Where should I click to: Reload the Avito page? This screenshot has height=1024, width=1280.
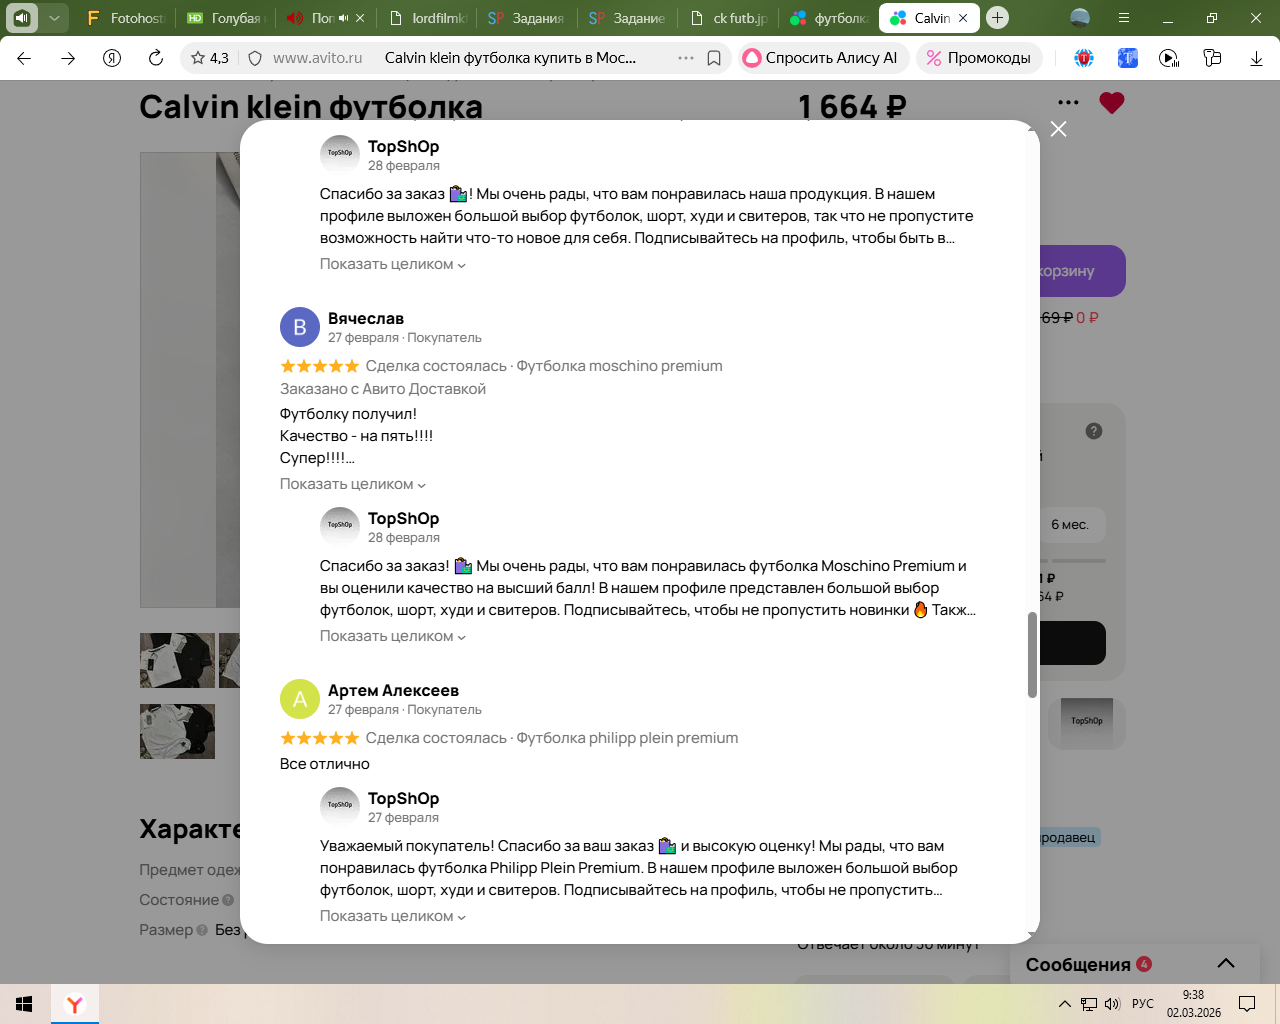(x=156, y=58)
